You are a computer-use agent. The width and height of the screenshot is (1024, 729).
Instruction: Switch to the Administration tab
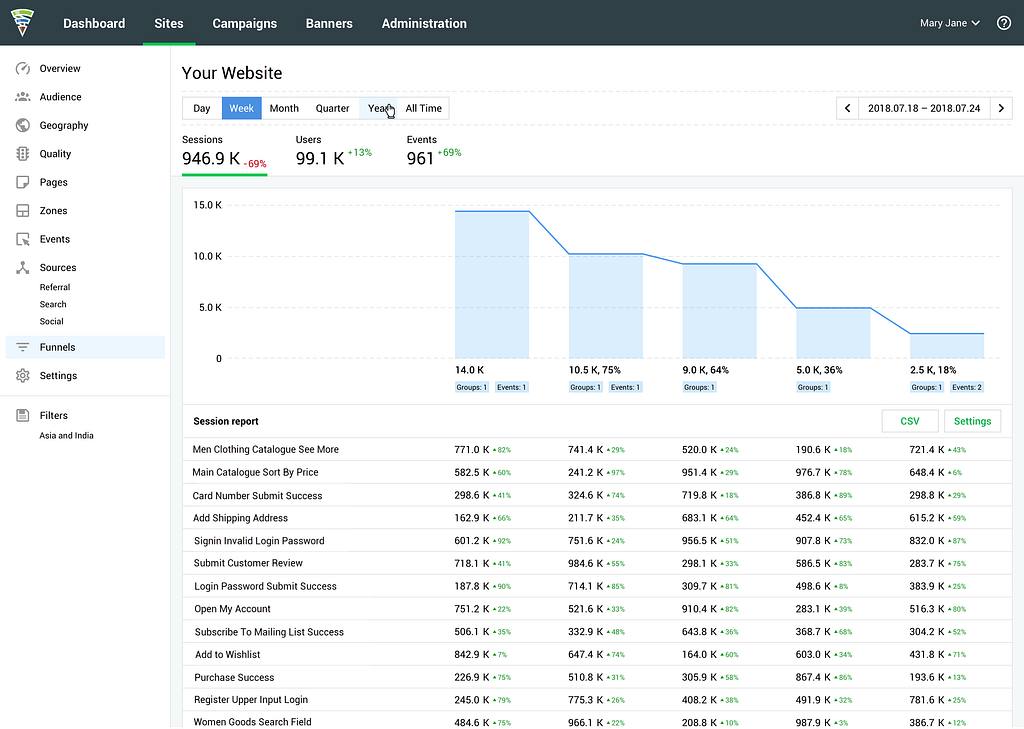point(424,23)
